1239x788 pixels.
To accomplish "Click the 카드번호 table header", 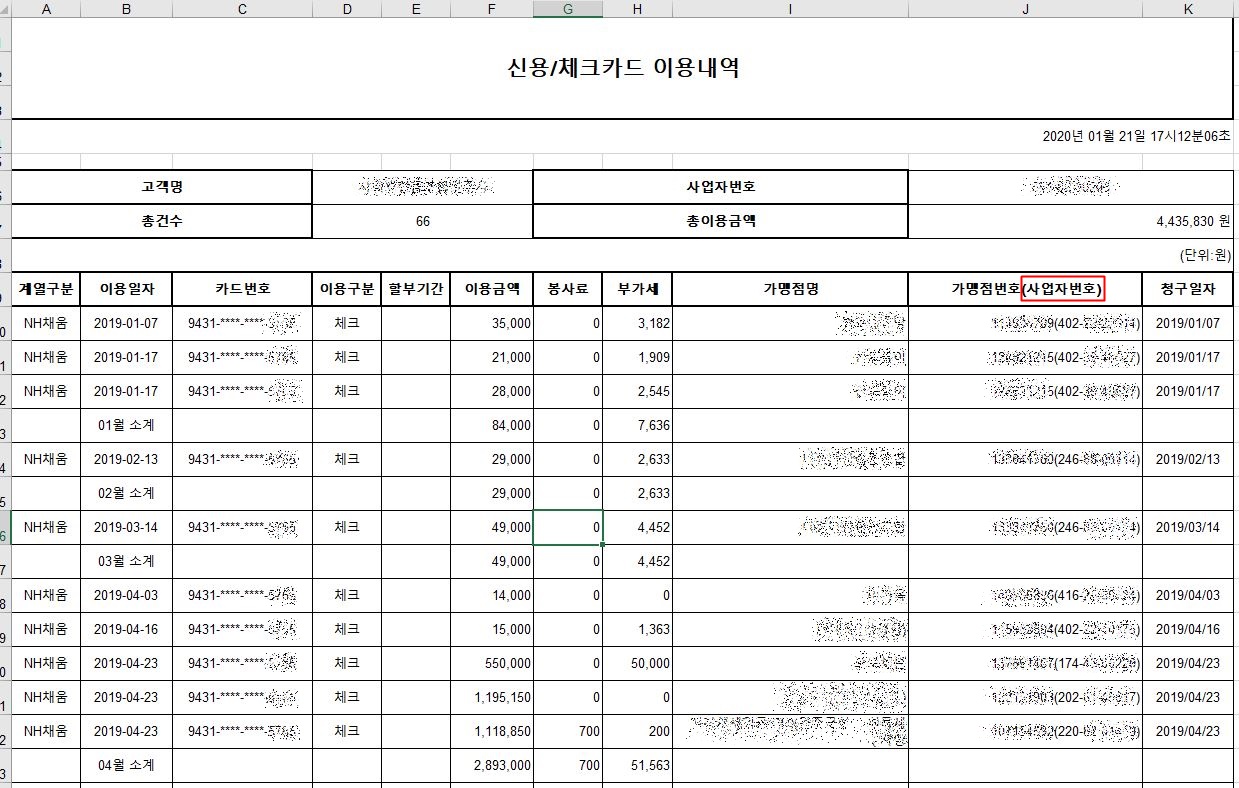I will 242,289.
